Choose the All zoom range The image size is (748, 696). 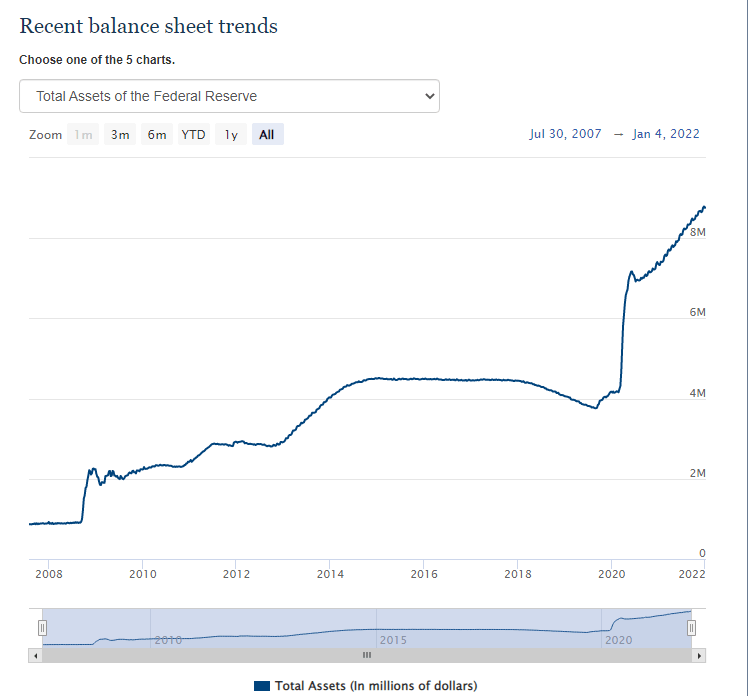pos(267,134)
